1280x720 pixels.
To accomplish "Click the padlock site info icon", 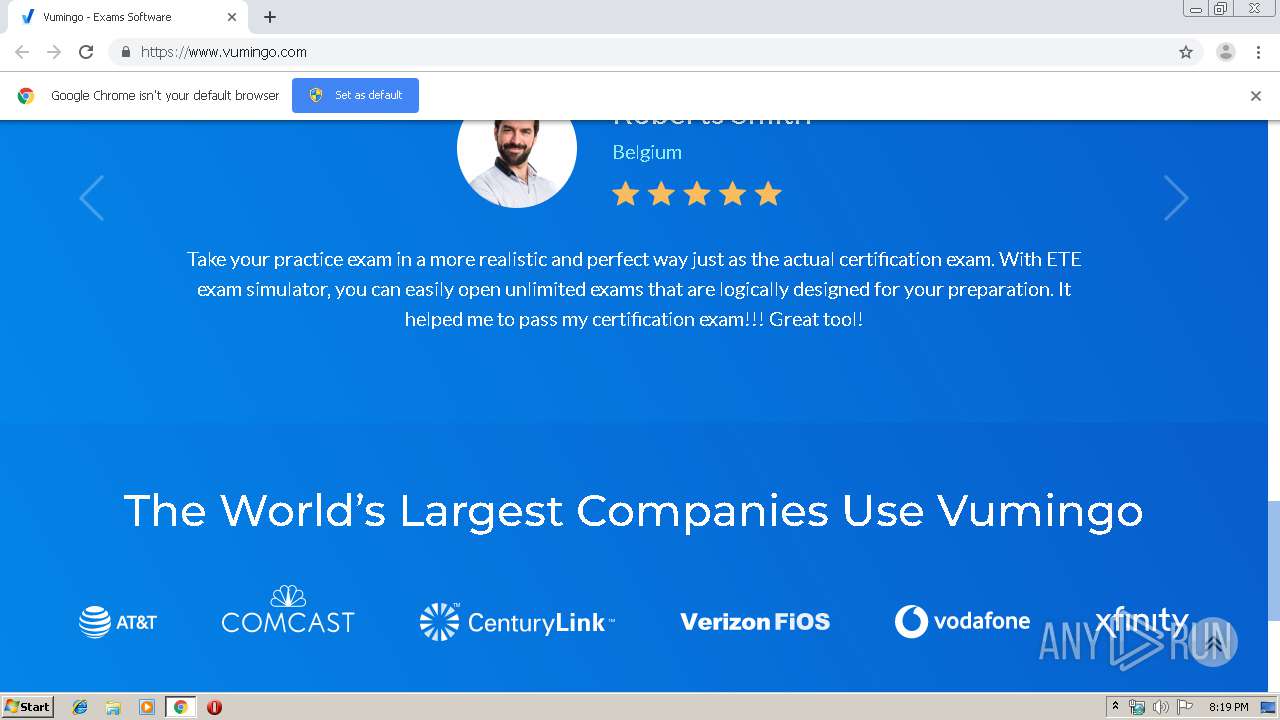I will (125, 52).
